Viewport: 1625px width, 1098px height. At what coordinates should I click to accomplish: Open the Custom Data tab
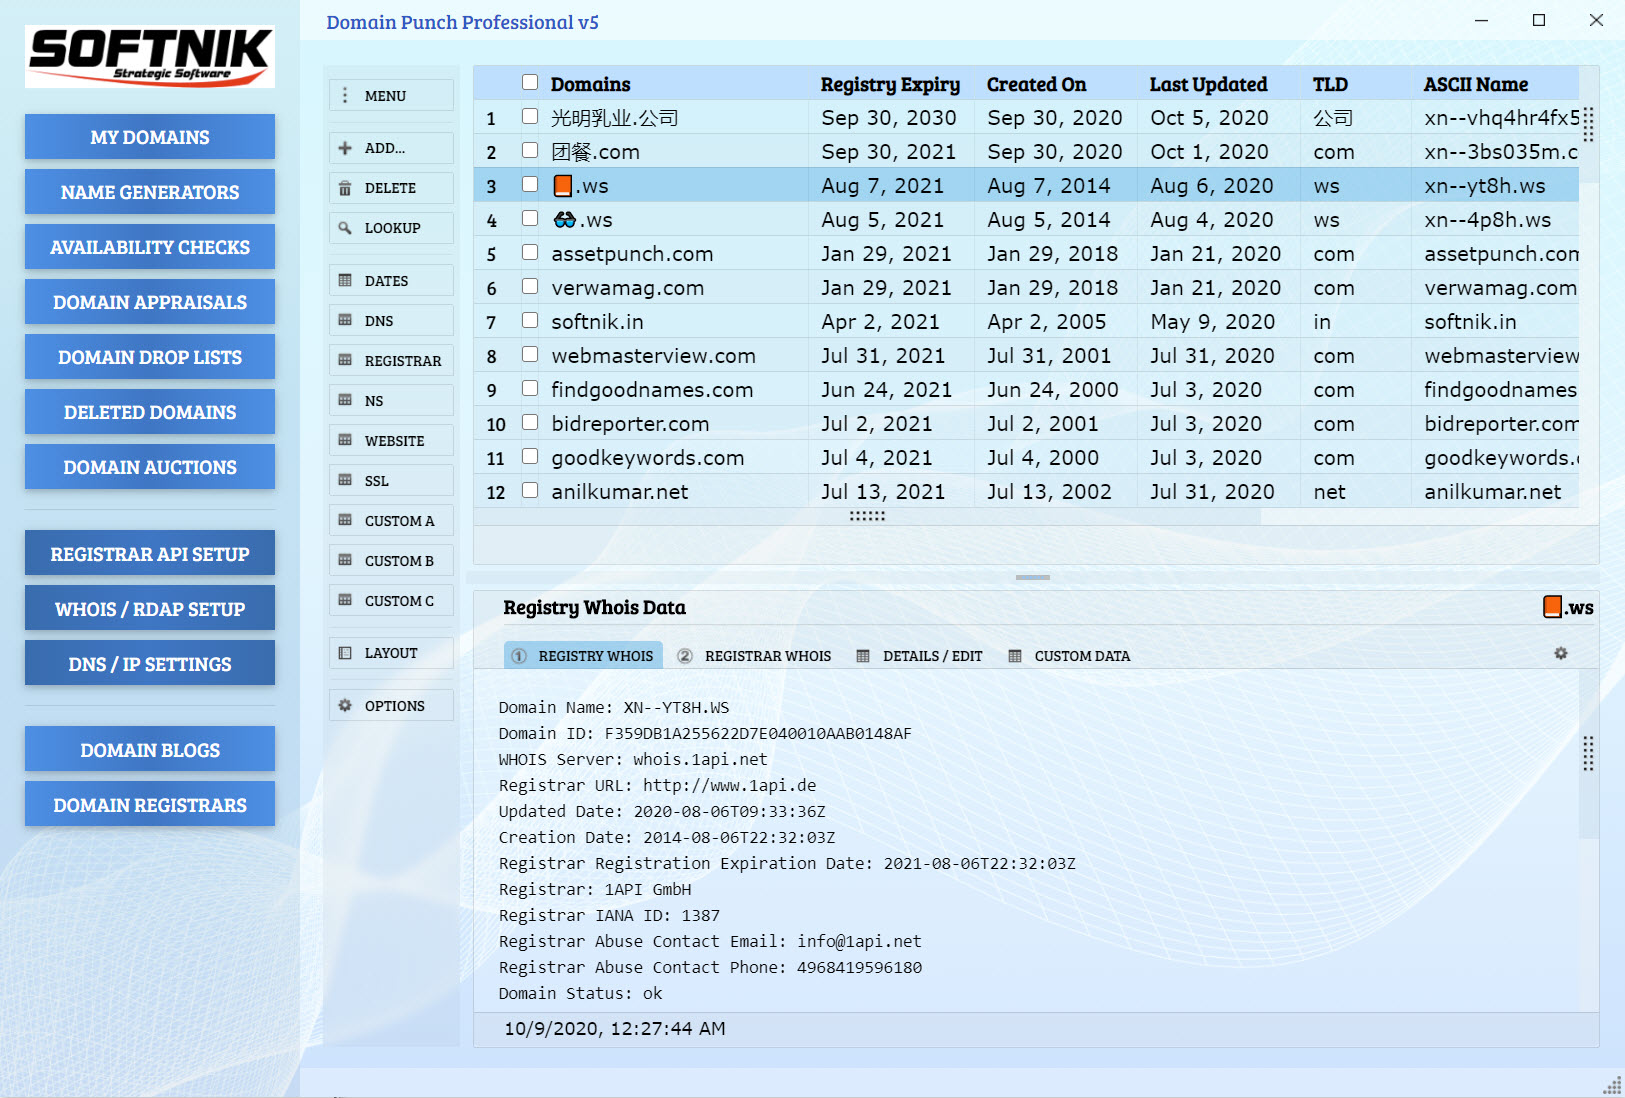tap(1069, 656)
